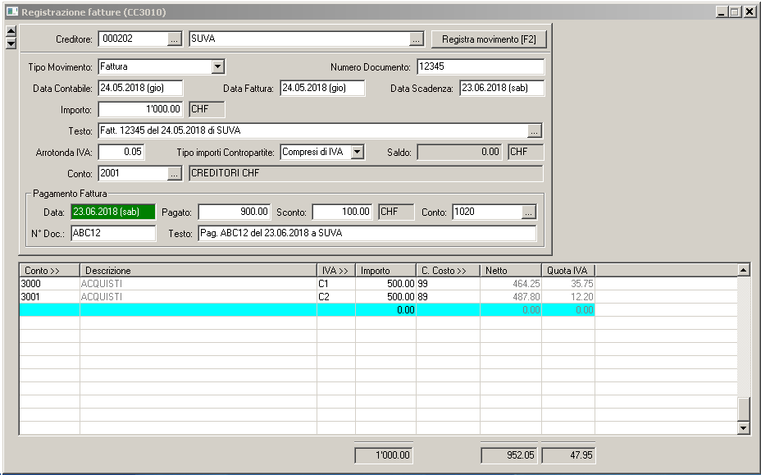
Task: Click the Arrotonda IVA field showing 0.05
Action: 121,152
